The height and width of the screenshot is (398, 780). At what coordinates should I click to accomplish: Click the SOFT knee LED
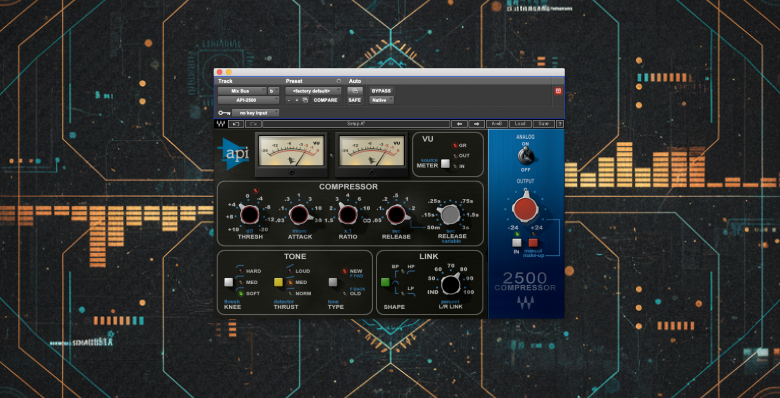[241, 294]
